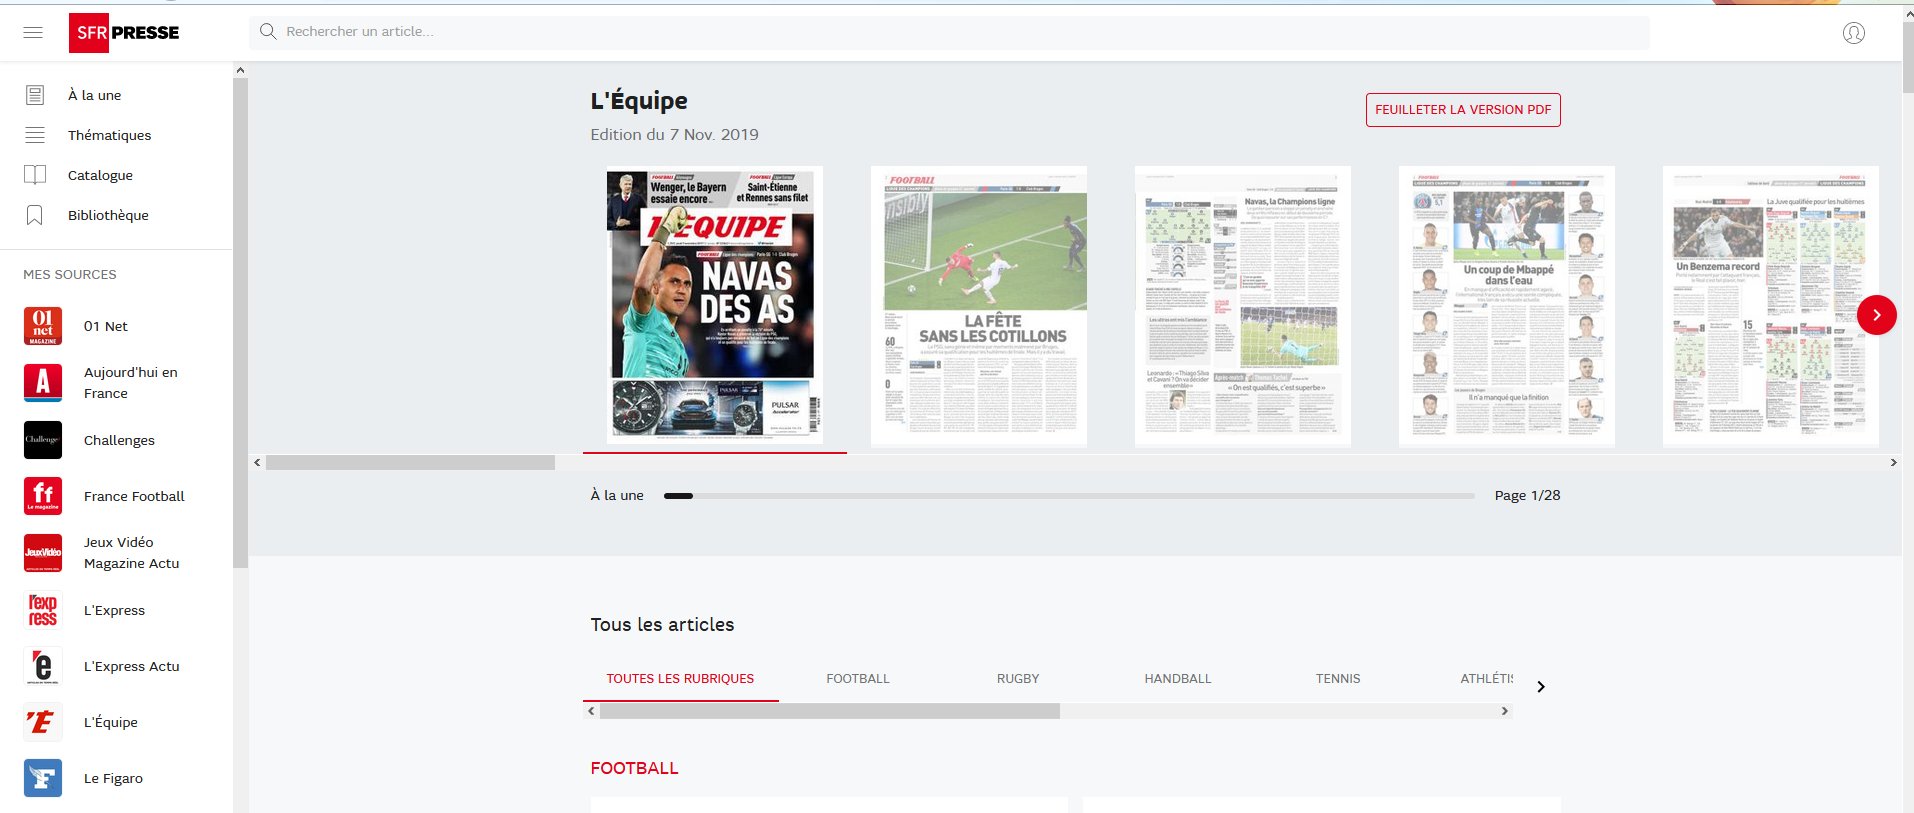Open the Un Benzema record page

pyautogui.click(x=1770, y=305)
